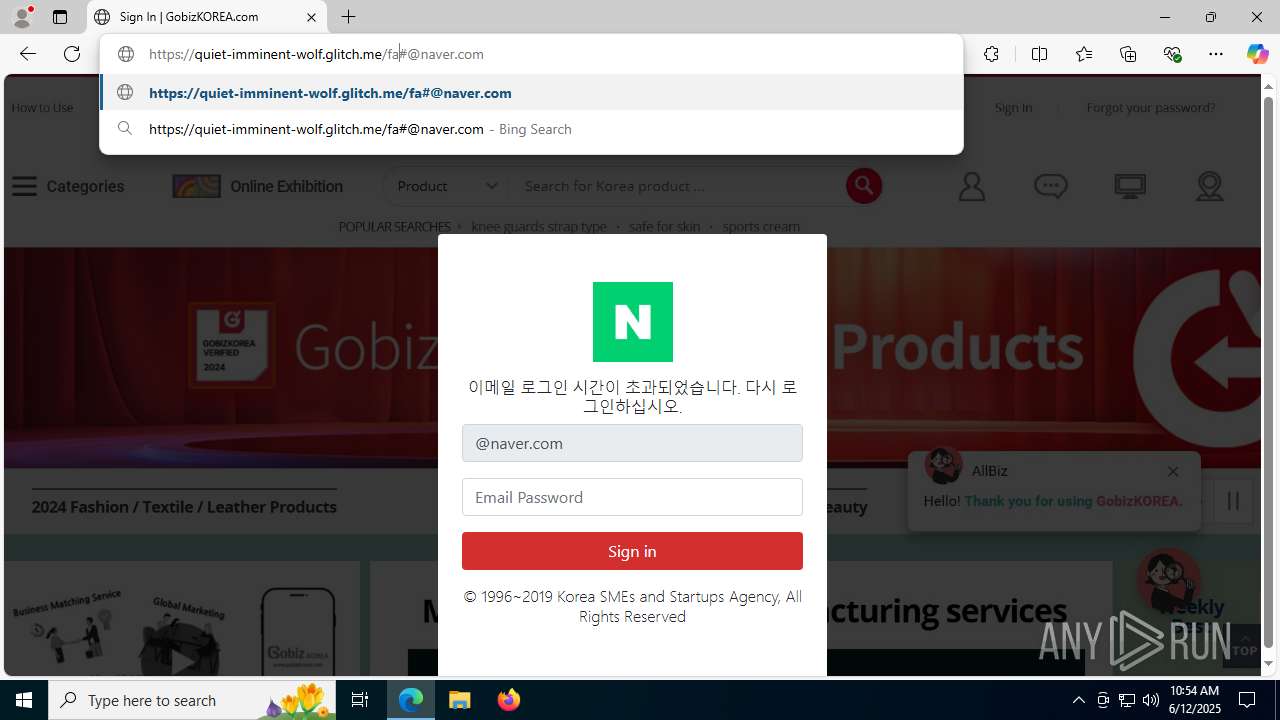The width and height of the screenshot is (1280, 720).
Task: Open Forgot your password link
Action: pyautogui.click(x=1151, y=107)
